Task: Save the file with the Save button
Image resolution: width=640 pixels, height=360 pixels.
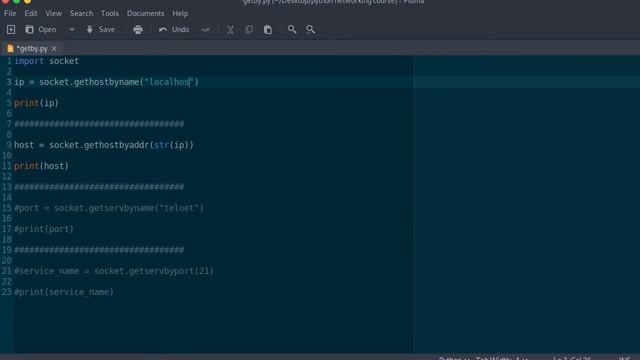Action: coord(101,29)
